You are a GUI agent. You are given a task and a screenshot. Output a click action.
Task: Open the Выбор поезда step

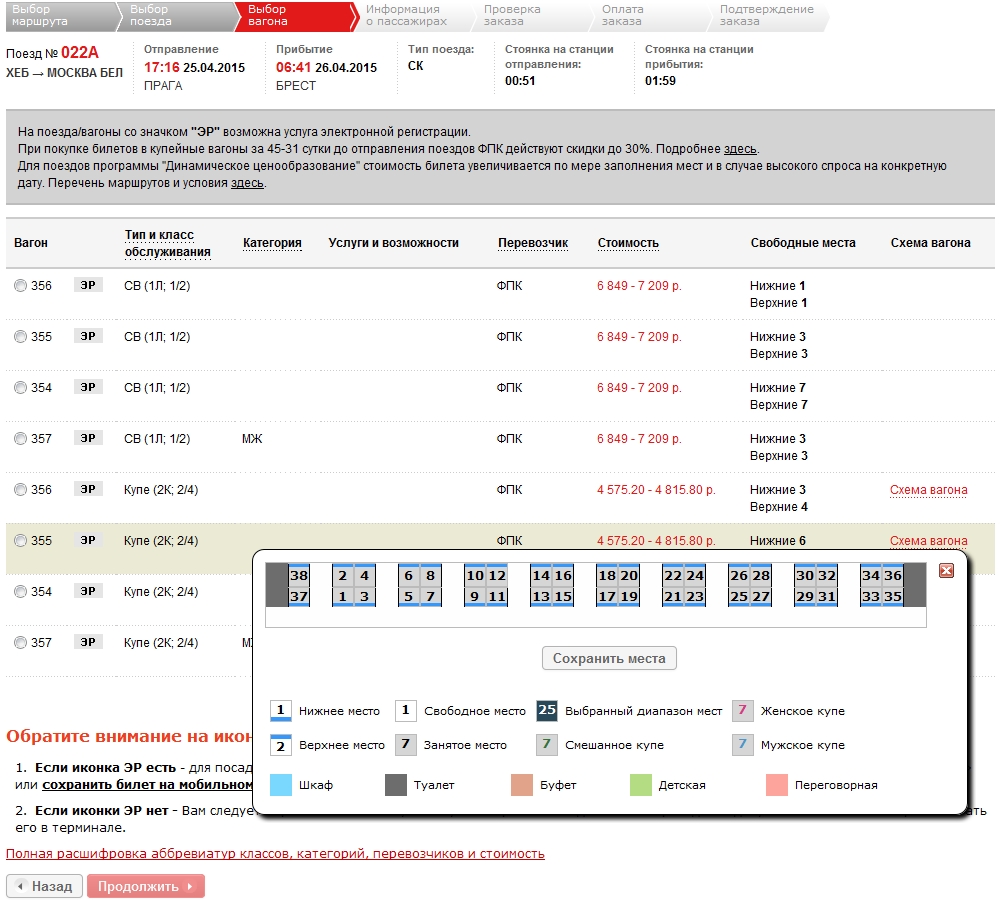(155, 15)
